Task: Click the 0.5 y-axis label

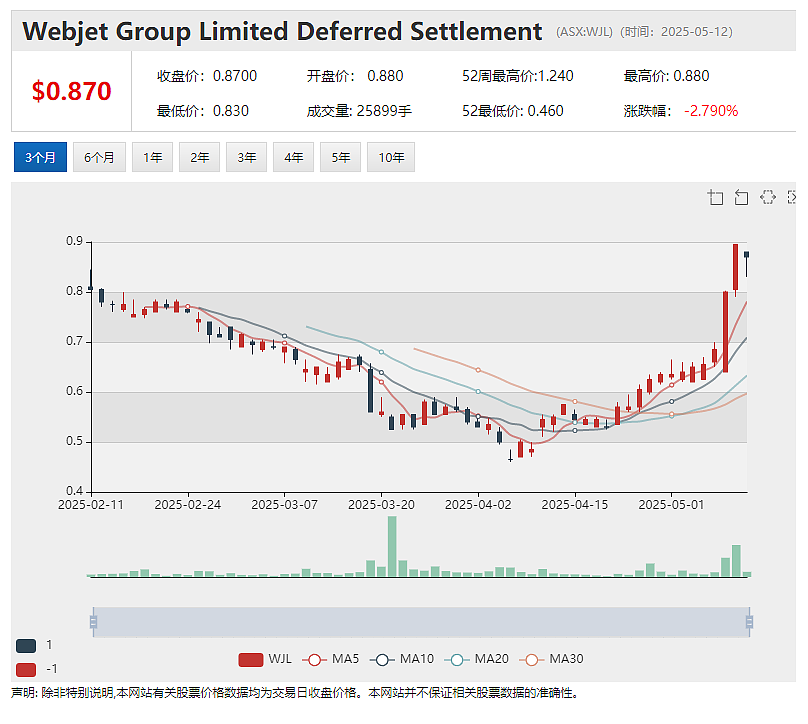Action: pyautogui.click(x=75, y=441)
